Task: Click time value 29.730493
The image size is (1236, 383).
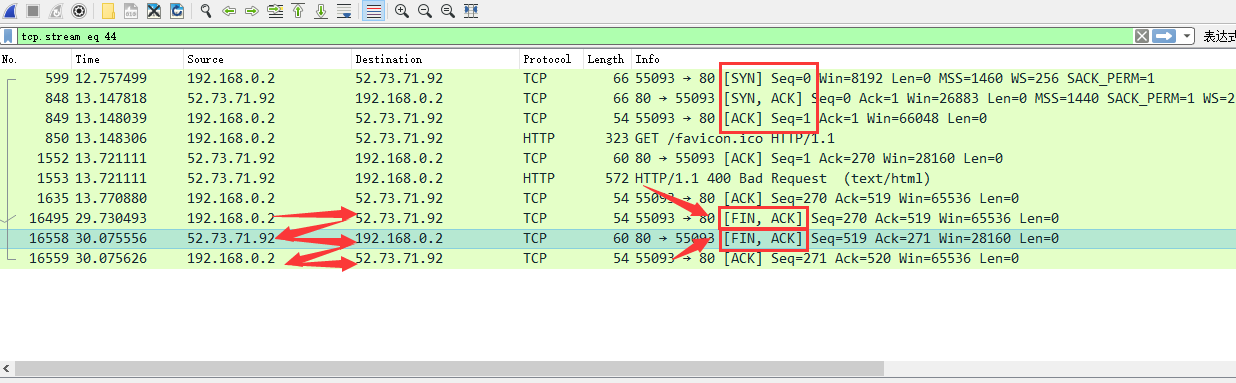Action: tap(111, 218)
